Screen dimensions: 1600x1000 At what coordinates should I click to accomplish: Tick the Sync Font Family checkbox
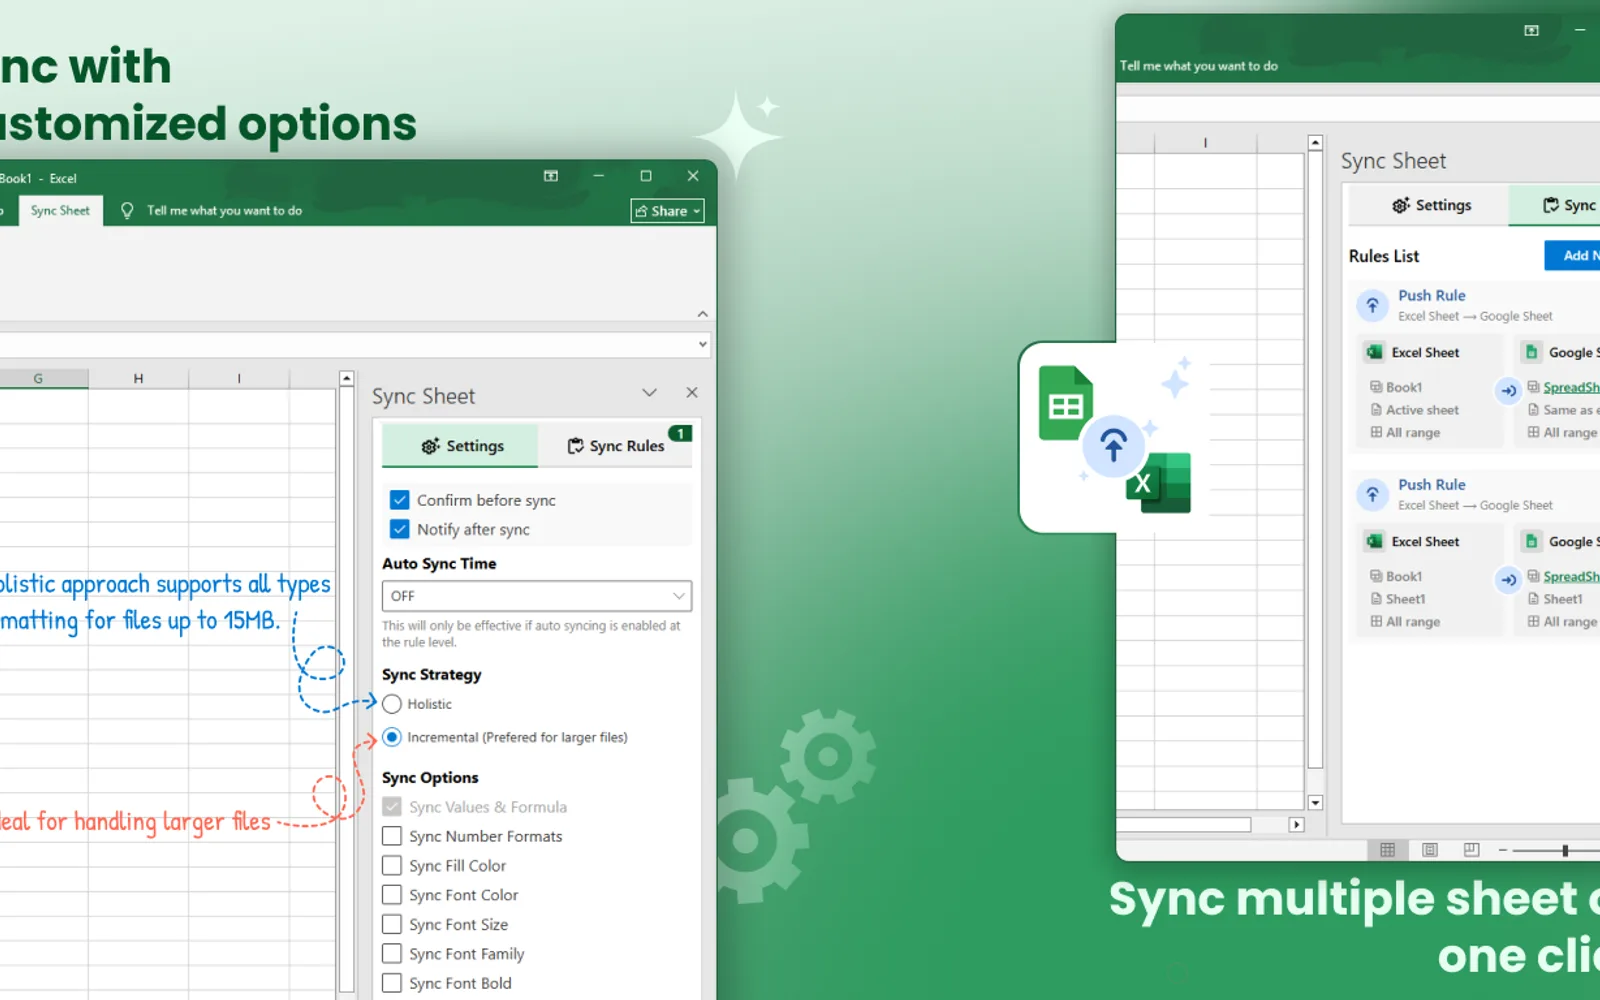(x=392, y=954)
